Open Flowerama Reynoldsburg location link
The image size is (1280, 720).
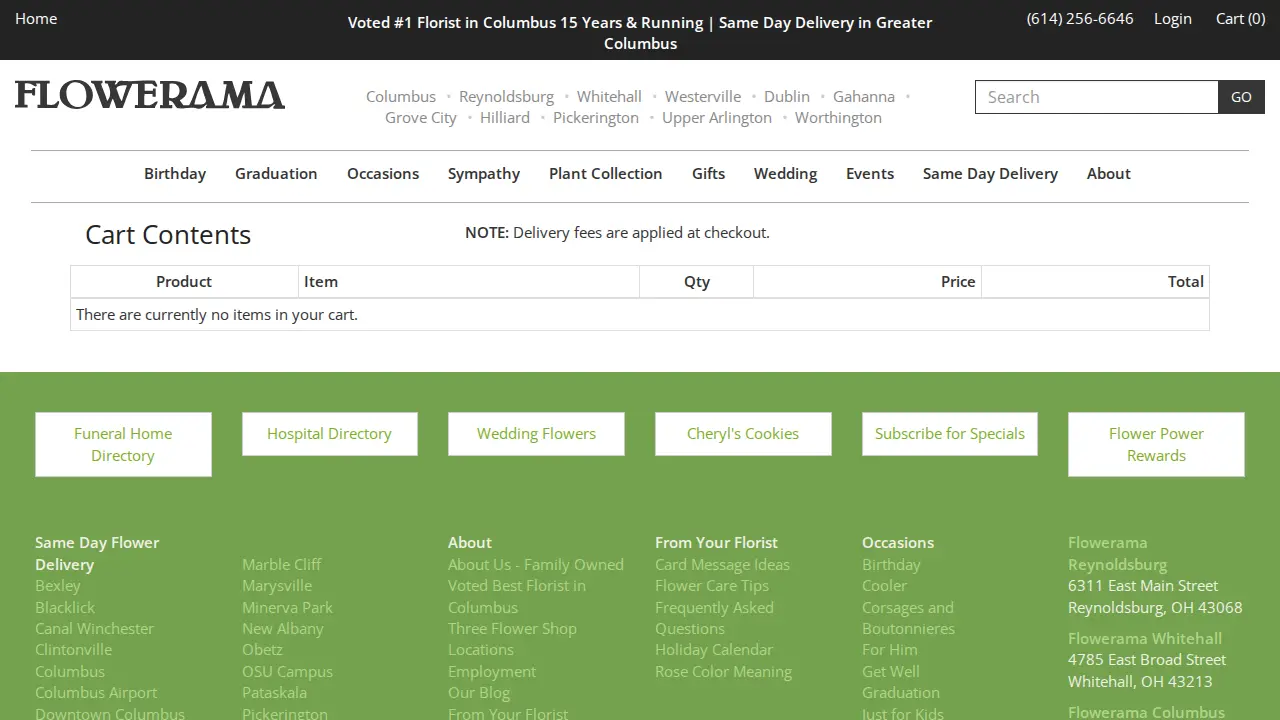pos(1117,554)
